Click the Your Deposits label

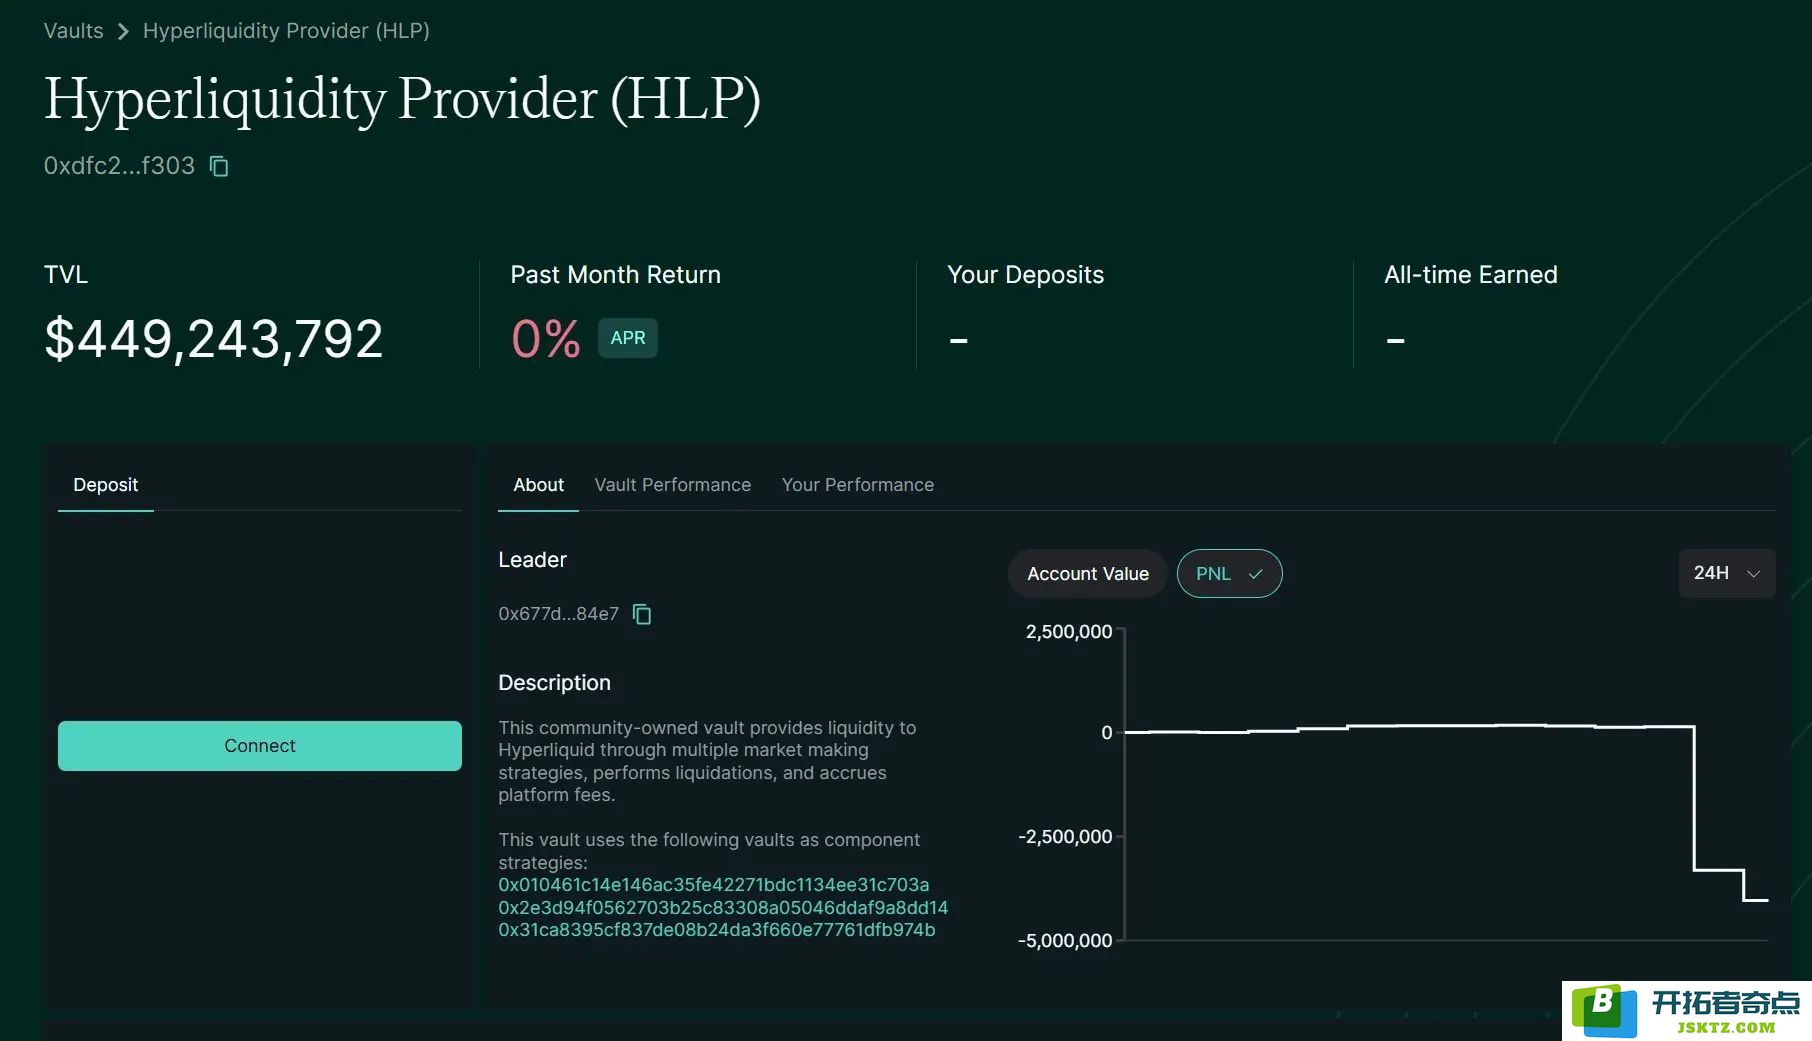coord(1025,275)
